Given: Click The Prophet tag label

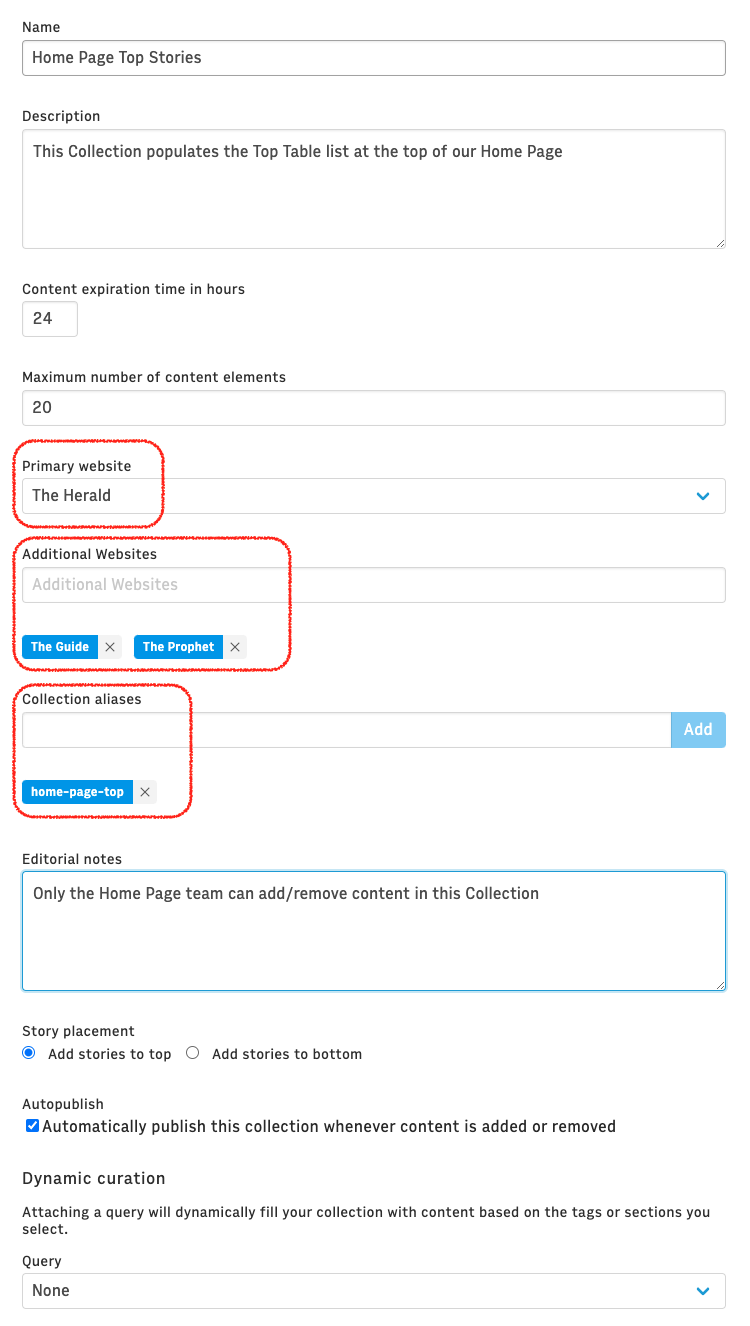Looking at the screenshot, I should click(178, 647).
